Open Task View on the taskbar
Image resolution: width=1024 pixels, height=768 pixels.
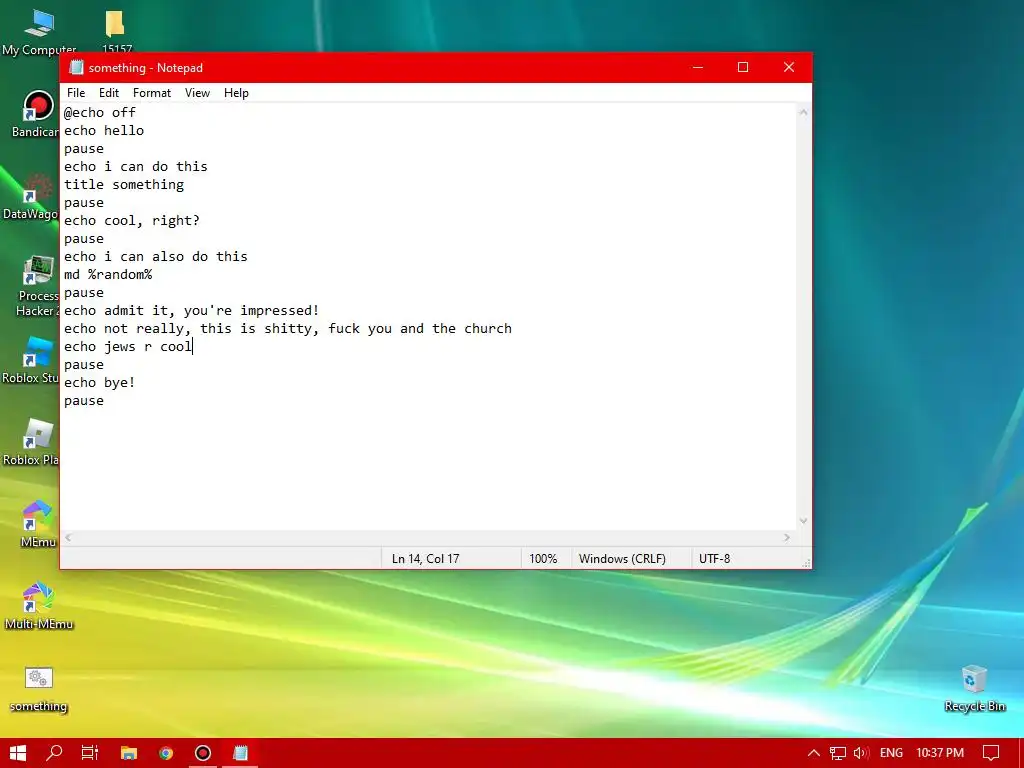[x=90, y=753]
